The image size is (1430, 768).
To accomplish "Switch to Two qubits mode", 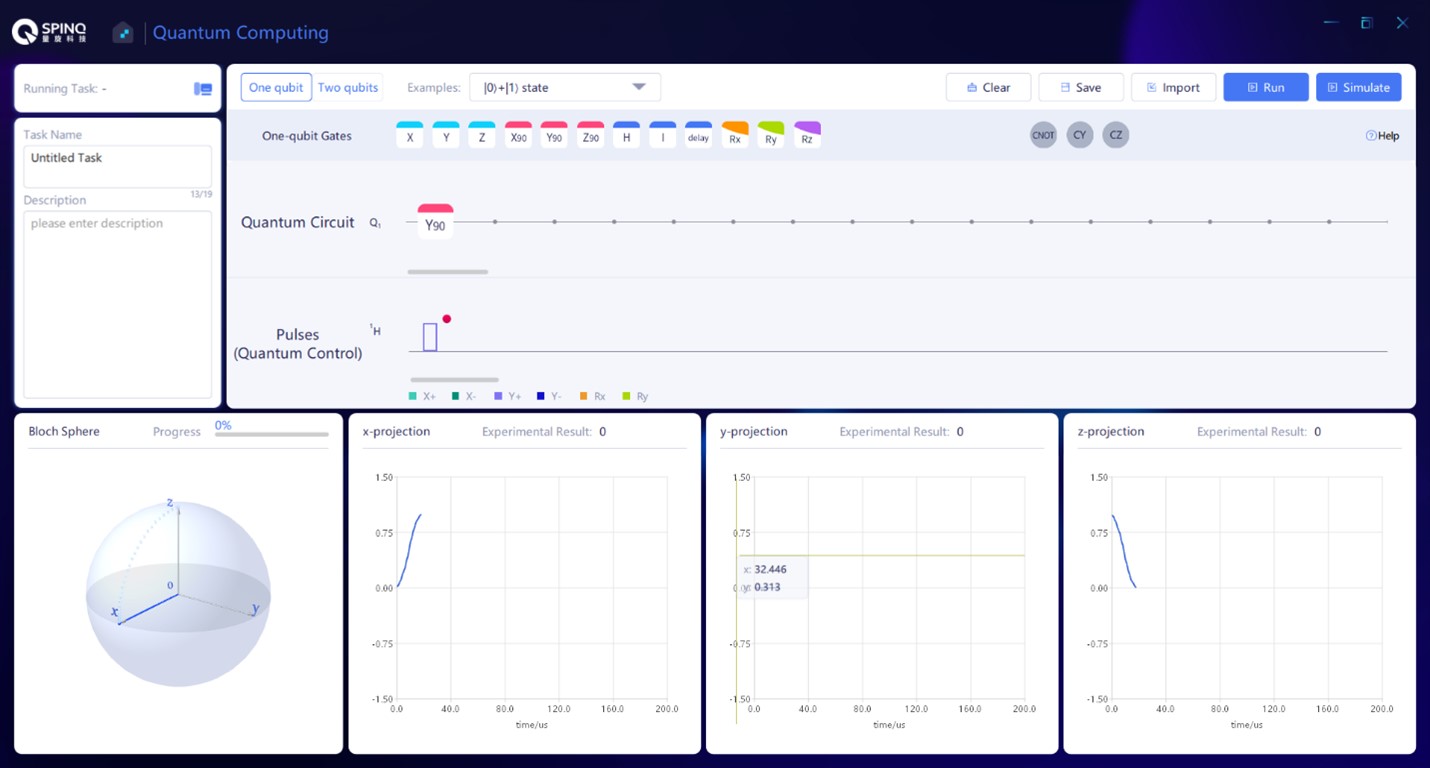I will 348,88.
